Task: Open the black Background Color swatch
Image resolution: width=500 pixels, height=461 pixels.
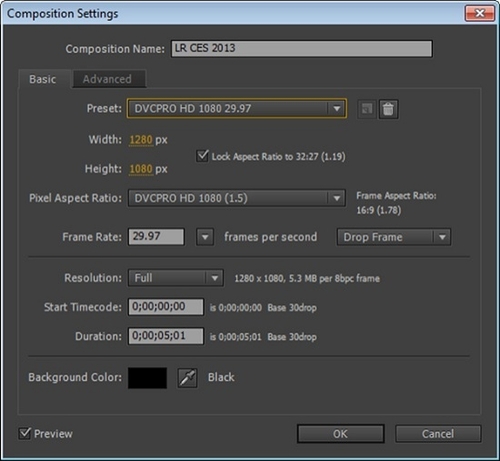Action: click(147, 378)
